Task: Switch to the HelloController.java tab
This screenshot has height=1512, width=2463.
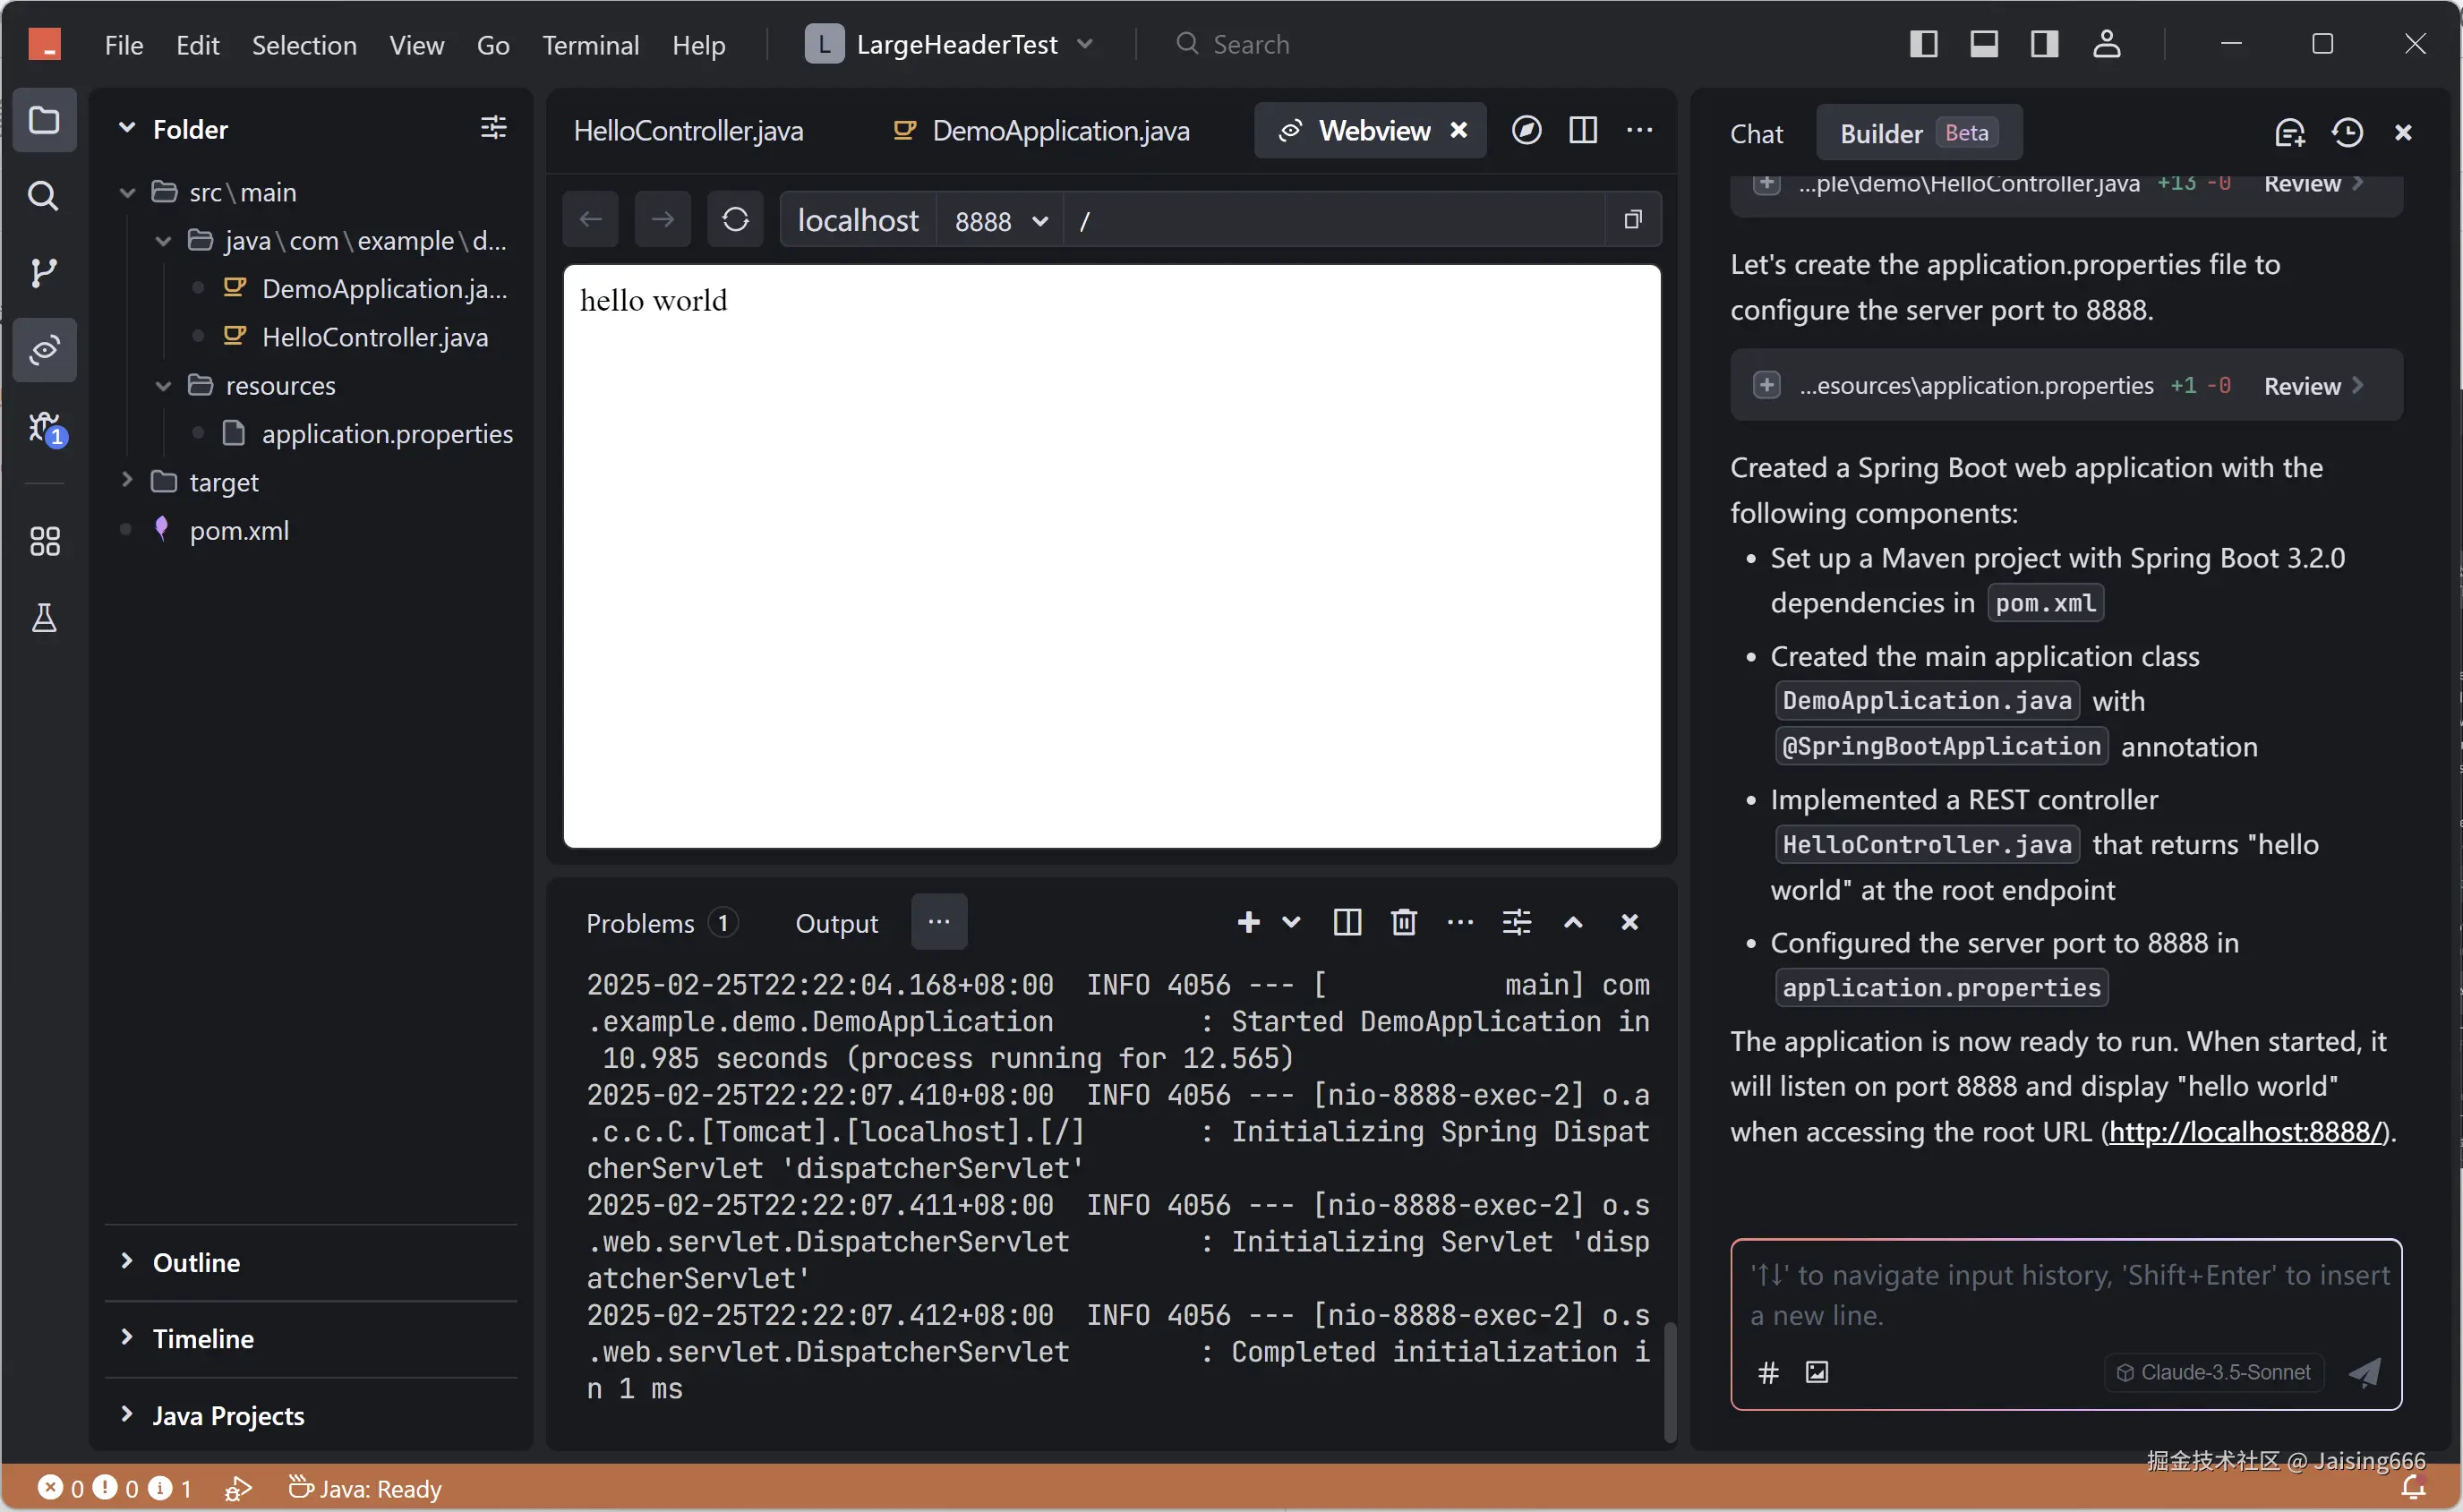Action: click(x=688, y=131)
